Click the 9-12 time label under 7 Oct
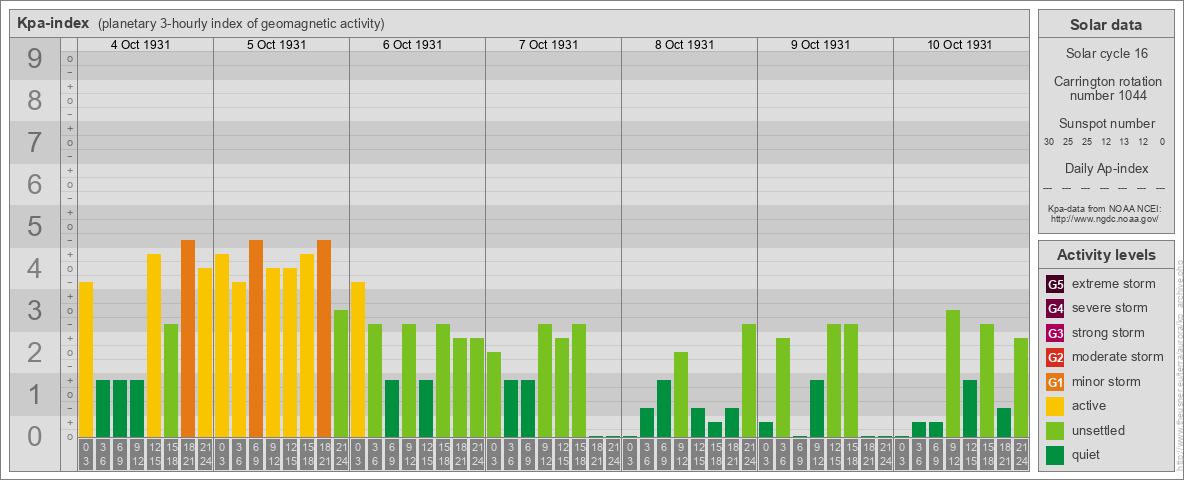Viewport: 1184px width, 480px height. pyautogui.click(x=545, y=455)
